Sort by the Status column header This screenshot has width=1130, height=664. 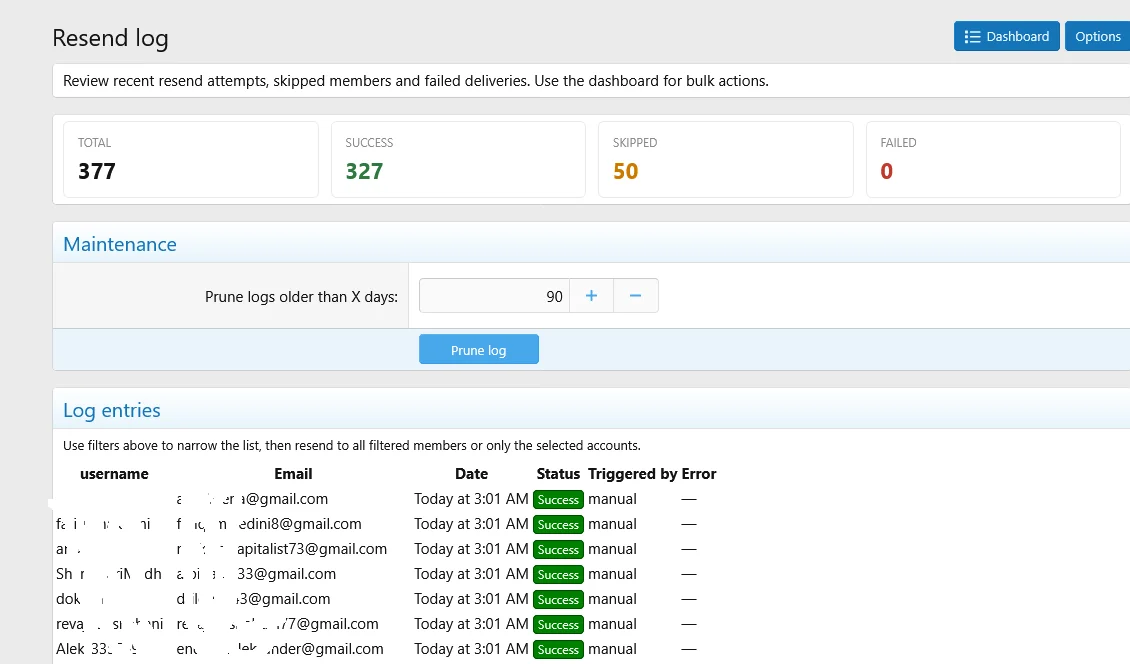(x=558, y=474)
